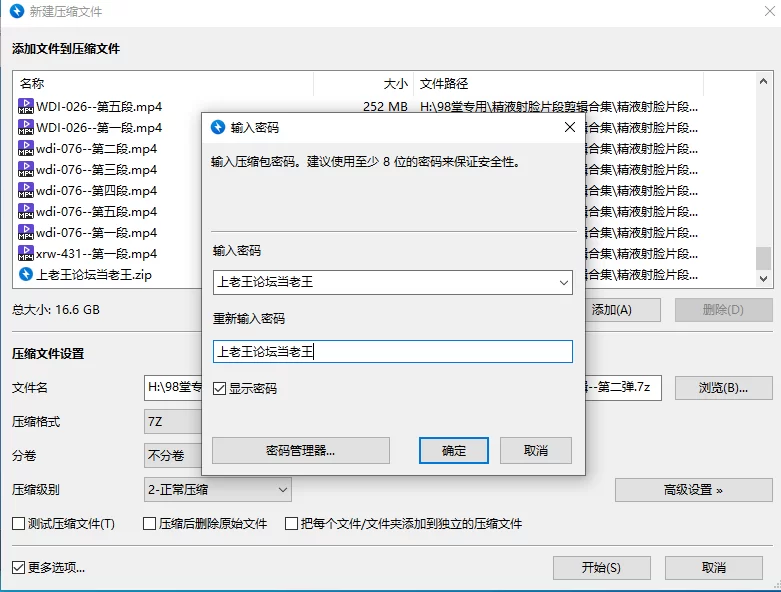Click the MP4 icon of wdi-076--第一段.mp4

coord(25,232)
